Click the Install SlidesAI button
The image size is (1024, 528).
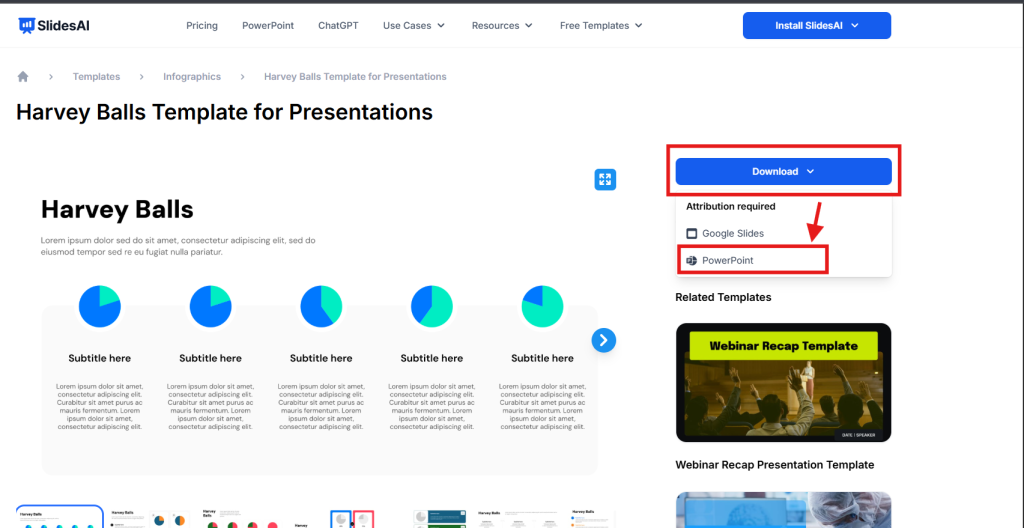pyautogui.click(x=816, y=25)
